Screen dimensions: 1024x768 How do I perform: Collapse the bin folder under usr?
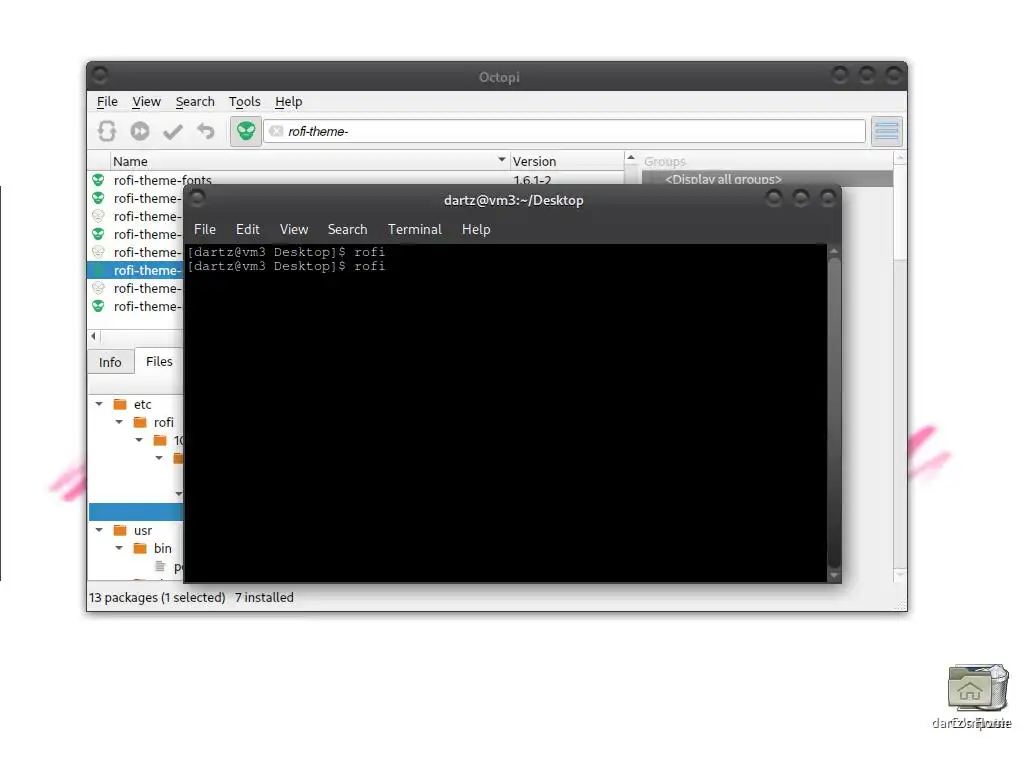point(120,548)
